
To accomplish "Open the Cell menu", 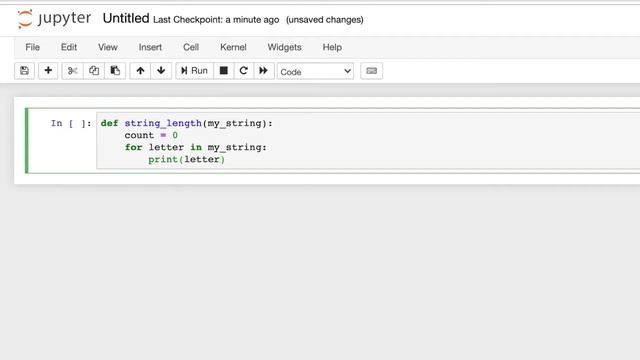I will click(191, 47).
